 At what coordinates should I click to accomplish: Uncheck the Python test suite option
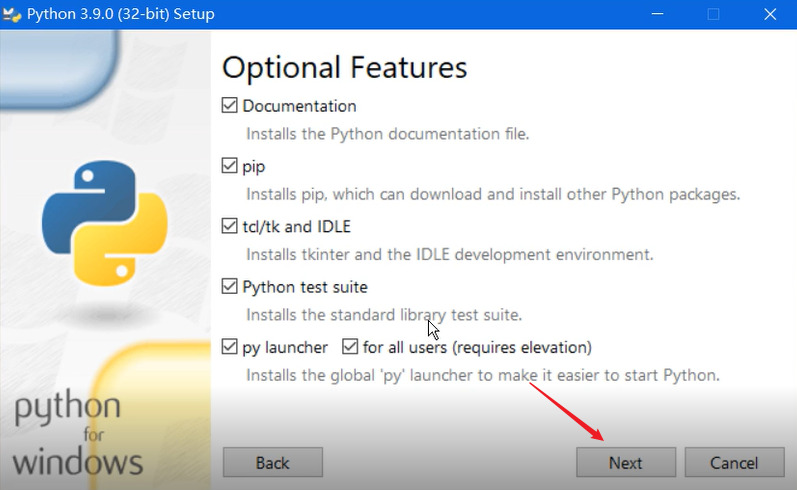coord(230,287)
